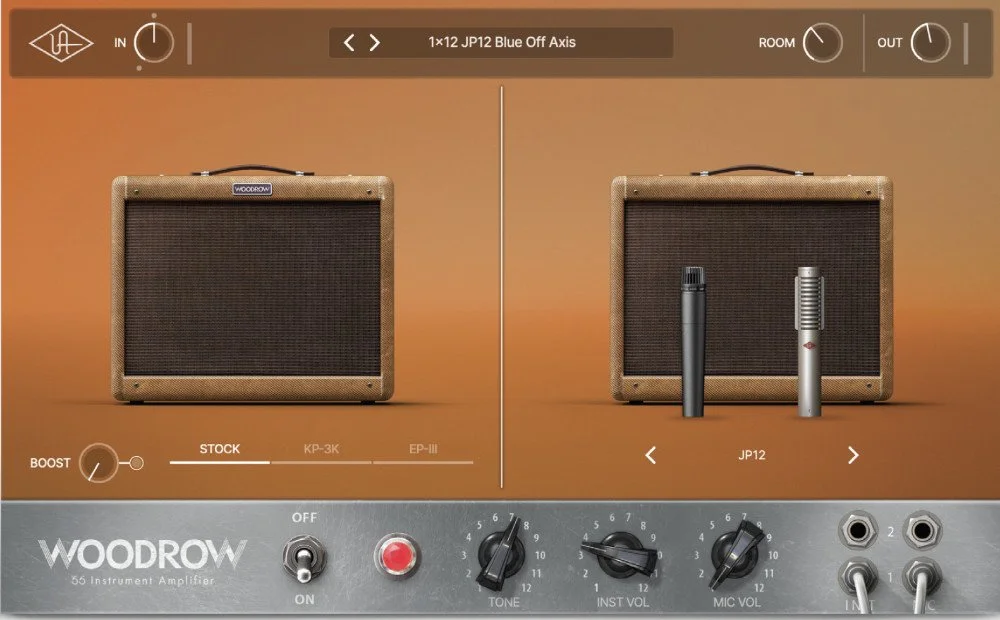Click input jack 2 on the left
Image resolution: width=1000 pixels, height=620 pixels.
[x=858, y=530]
